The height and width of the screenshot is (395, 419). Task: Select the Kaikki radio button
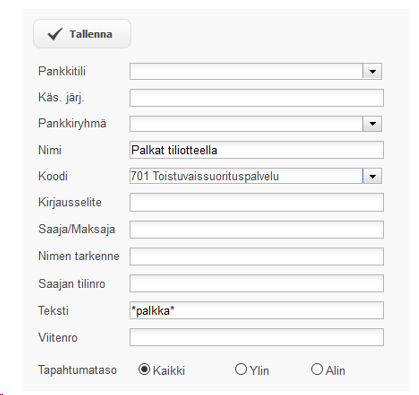144,369
